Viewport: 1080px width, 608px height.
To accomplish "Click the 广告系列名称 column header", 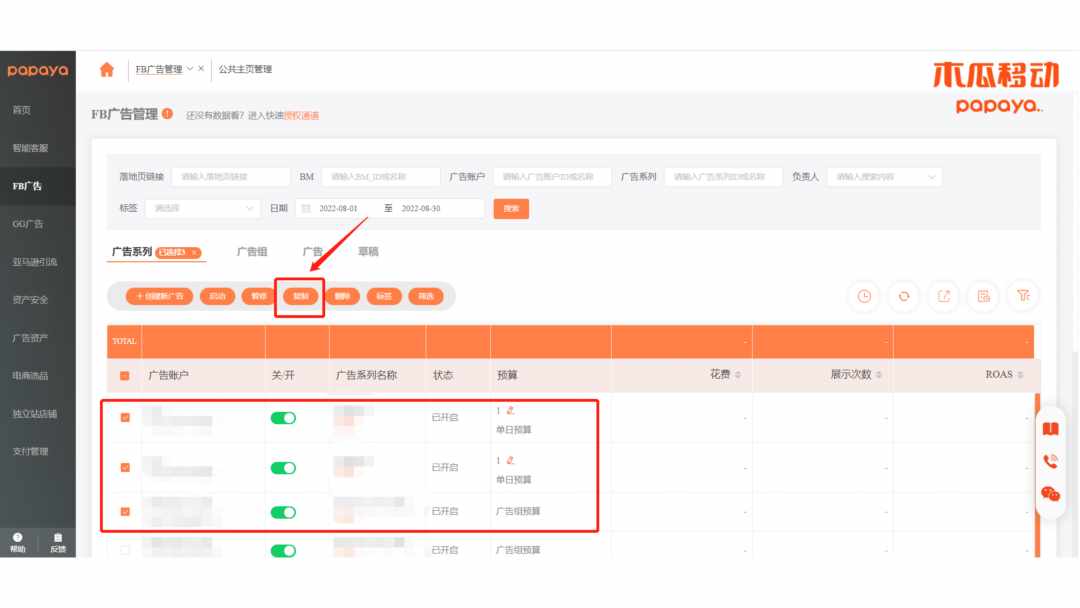I will [366, 375].
